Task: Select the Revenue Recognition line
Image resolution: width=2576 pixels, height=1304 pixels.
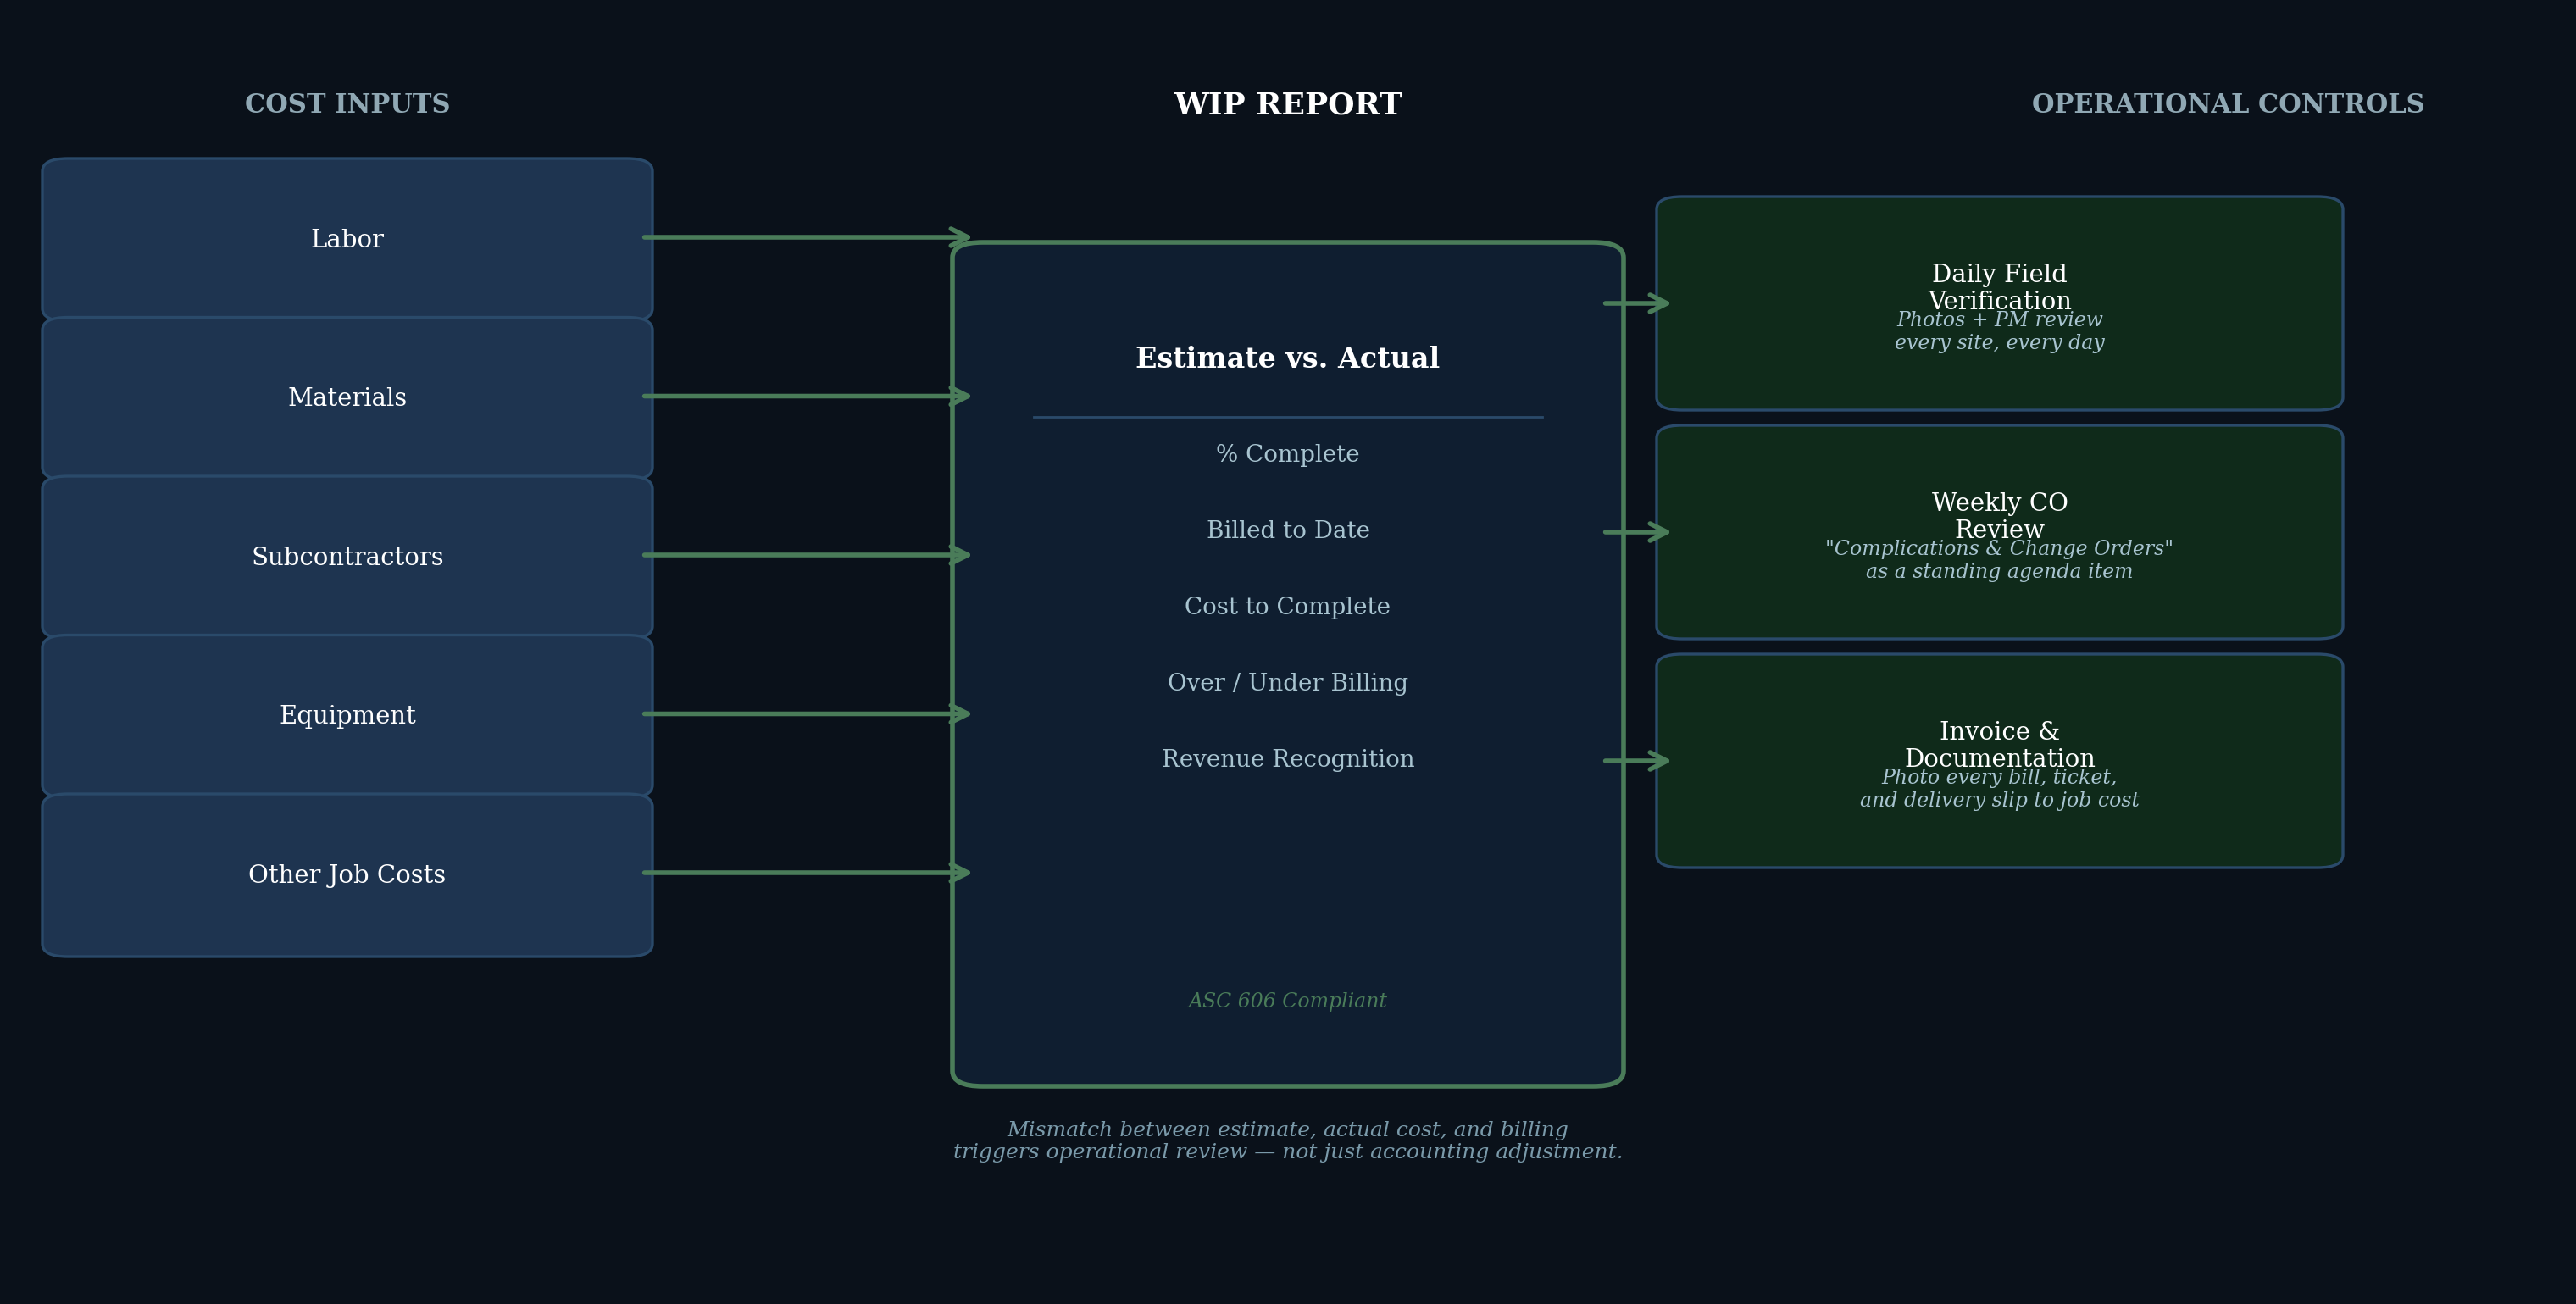Action: point(1288,759)
